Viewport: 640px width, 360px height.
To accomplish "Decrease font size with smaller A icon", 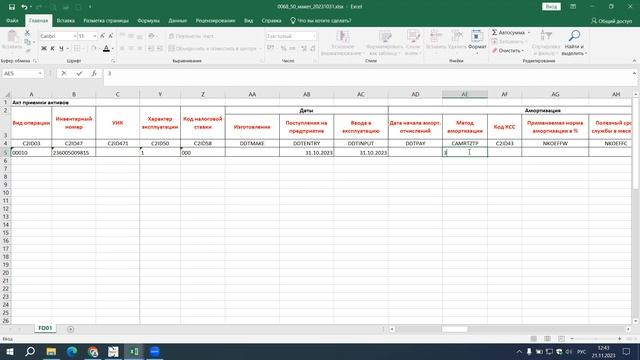I will [111, 36].
